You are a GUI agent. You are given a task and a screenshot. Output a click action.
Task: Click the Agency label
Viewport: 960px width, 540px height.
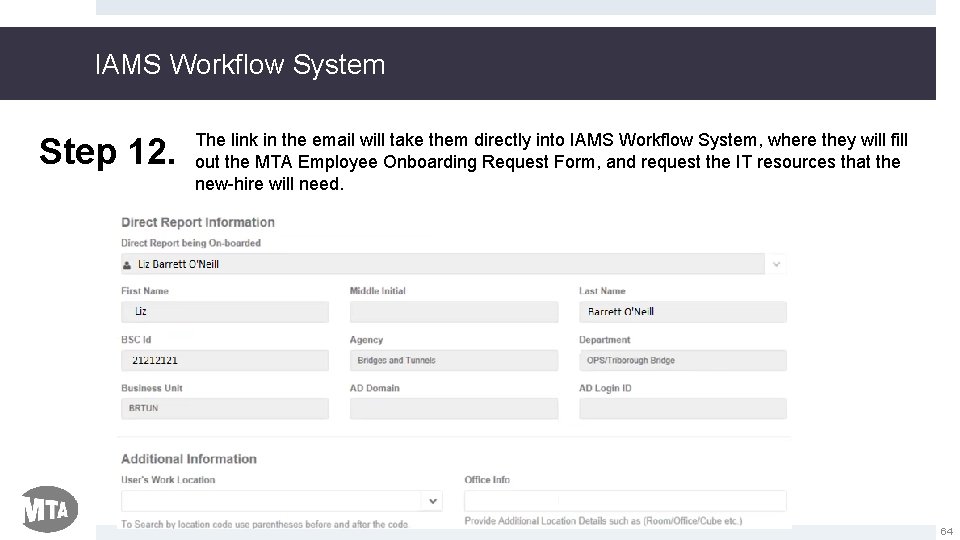click(x=366, y=340)
